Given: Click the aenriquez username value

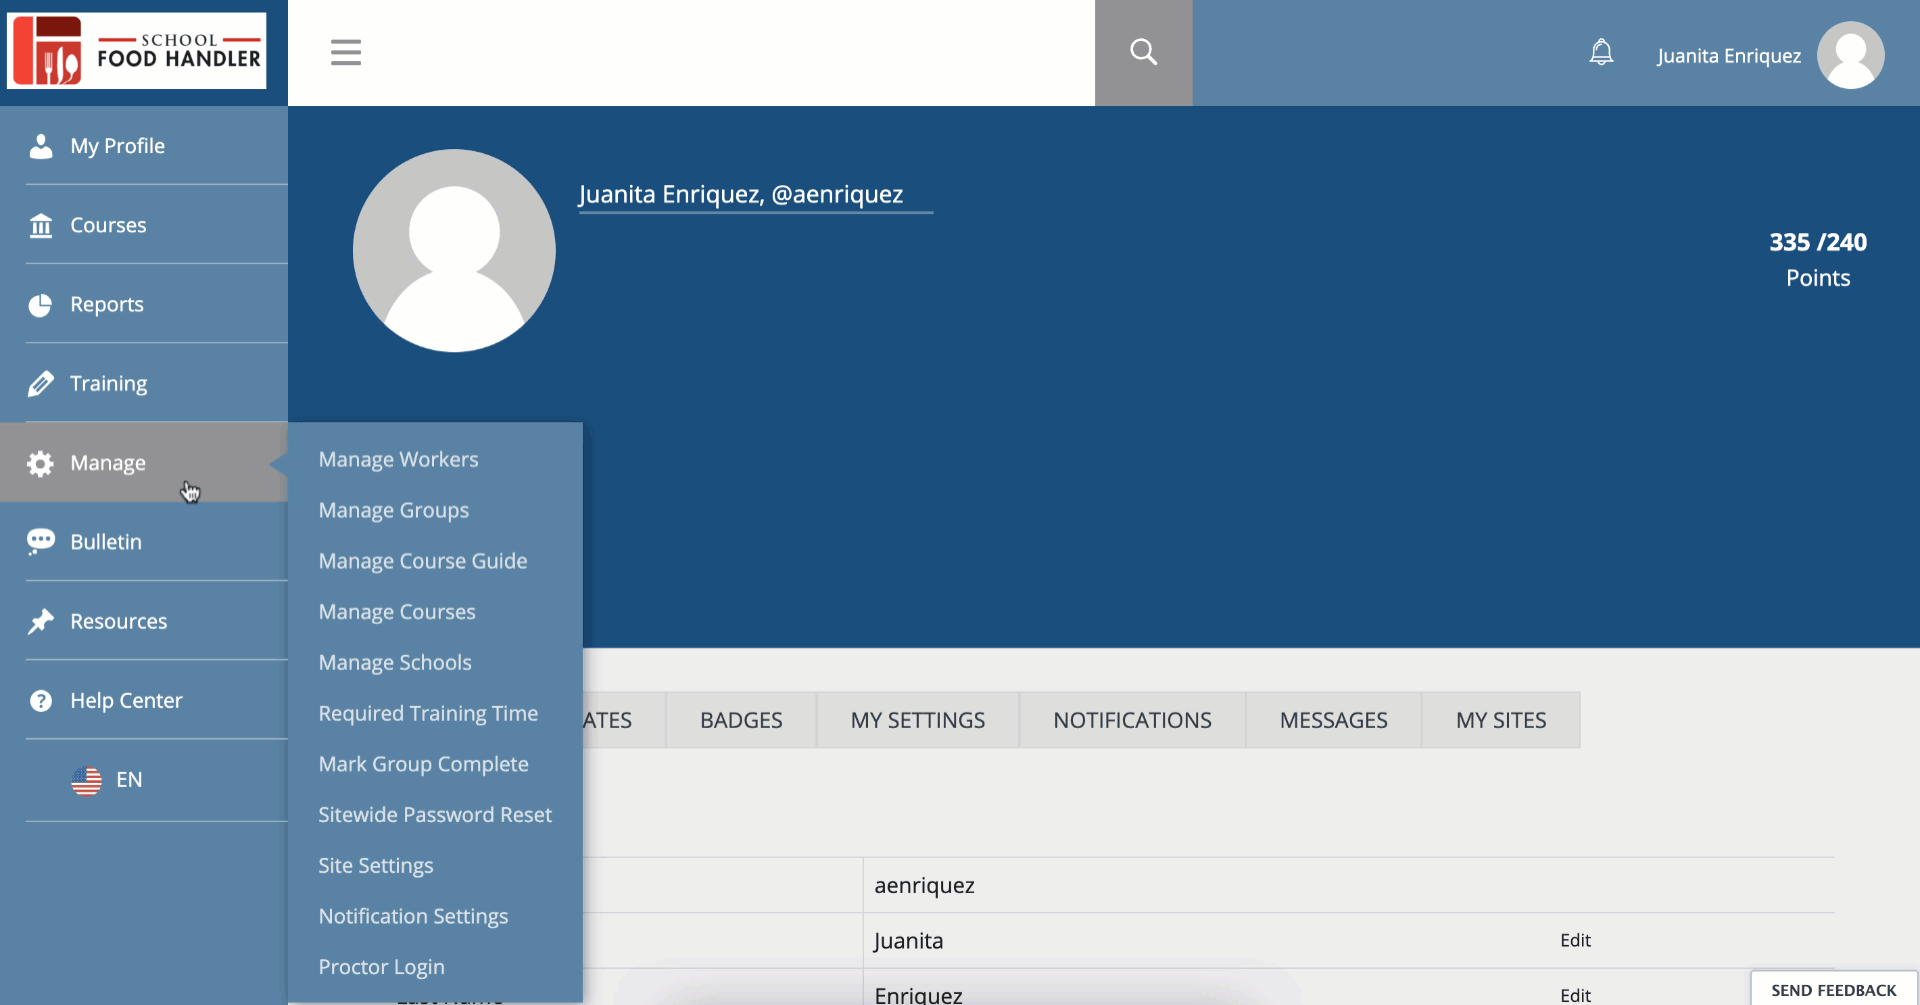Looking at the screenshot, I should pyautogui.click(x=924, y=886).
